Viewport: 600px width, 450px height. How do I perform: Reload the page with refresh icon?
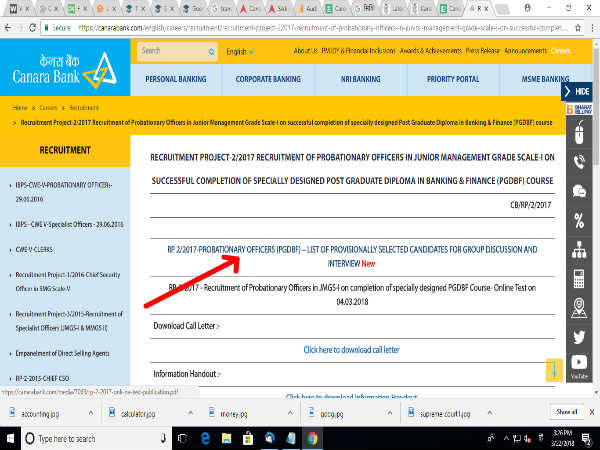[33, 28]
